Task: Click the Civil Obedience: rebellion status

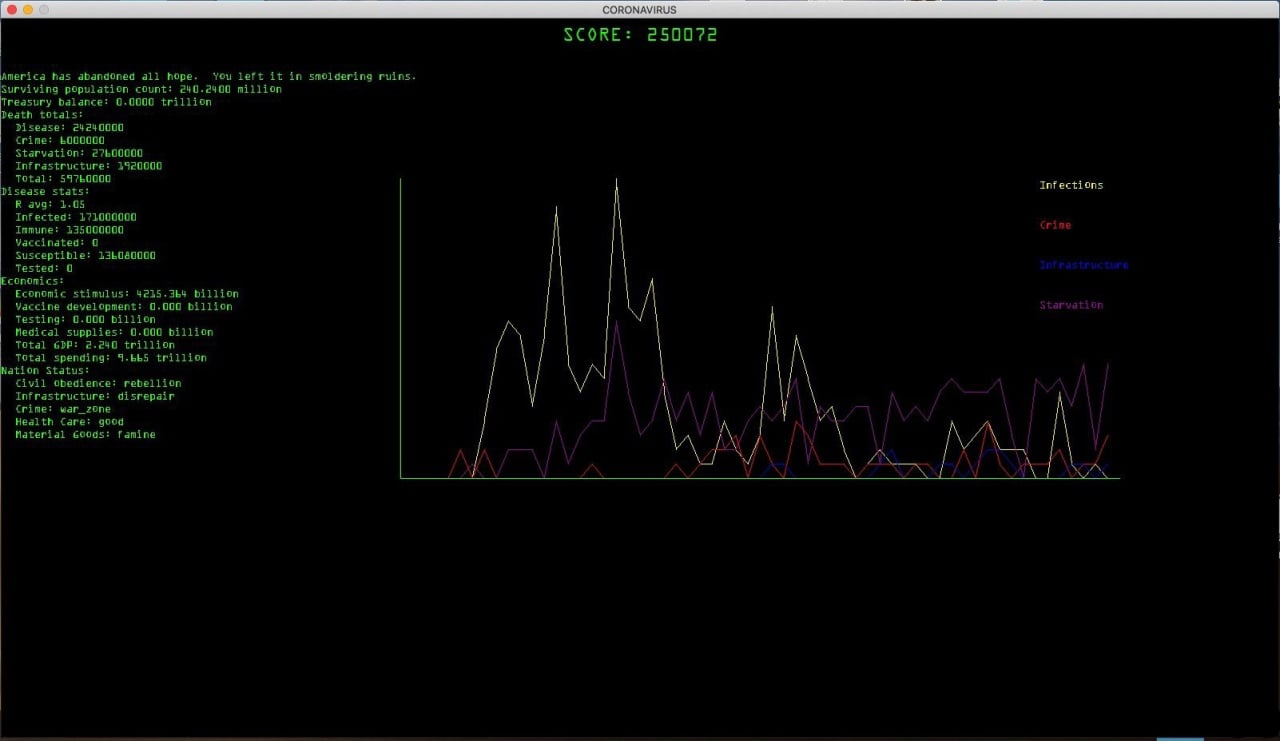Action: [98, 383]
